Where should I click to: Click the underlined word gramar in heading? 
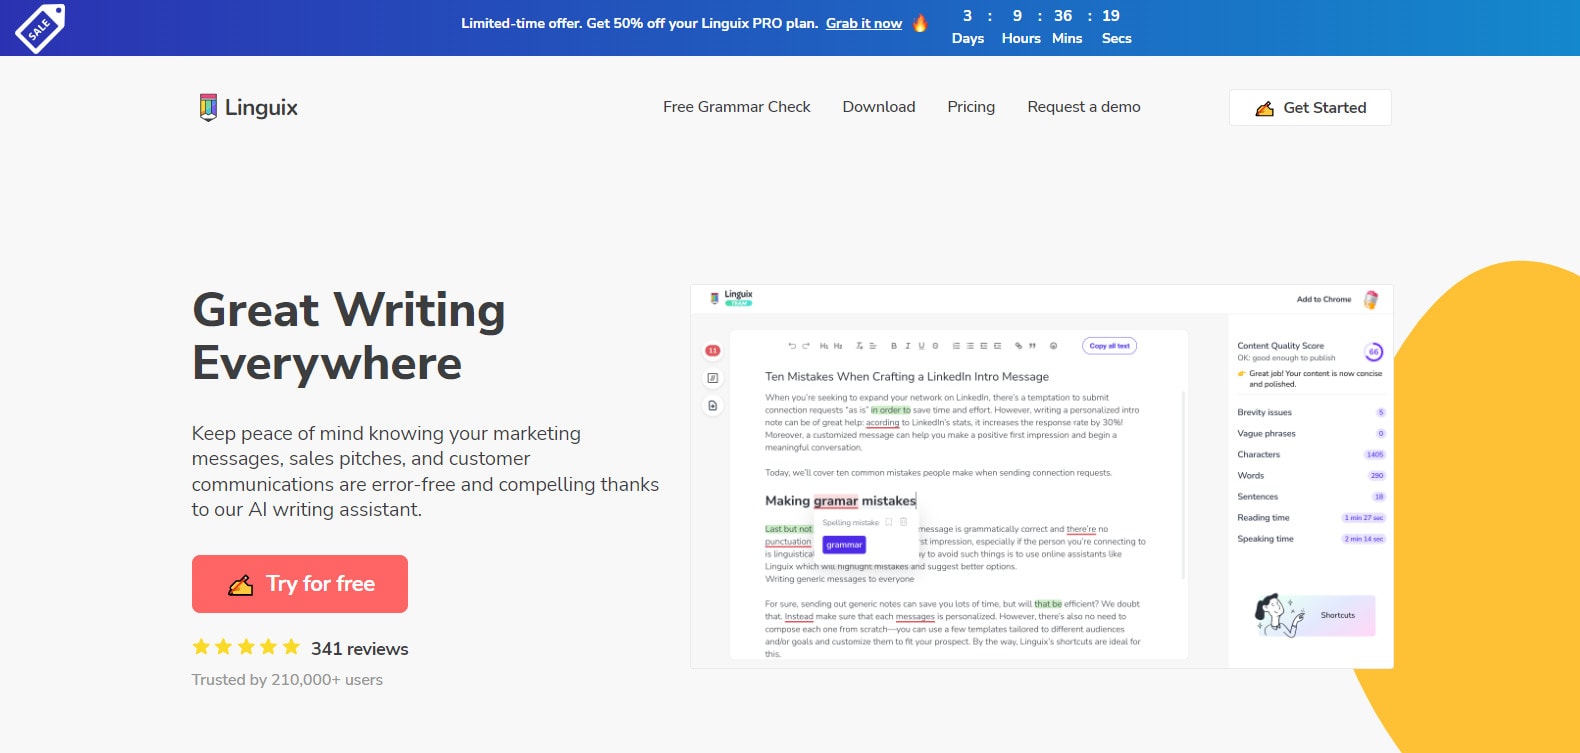pyautogui.click(x=836, y=501)
